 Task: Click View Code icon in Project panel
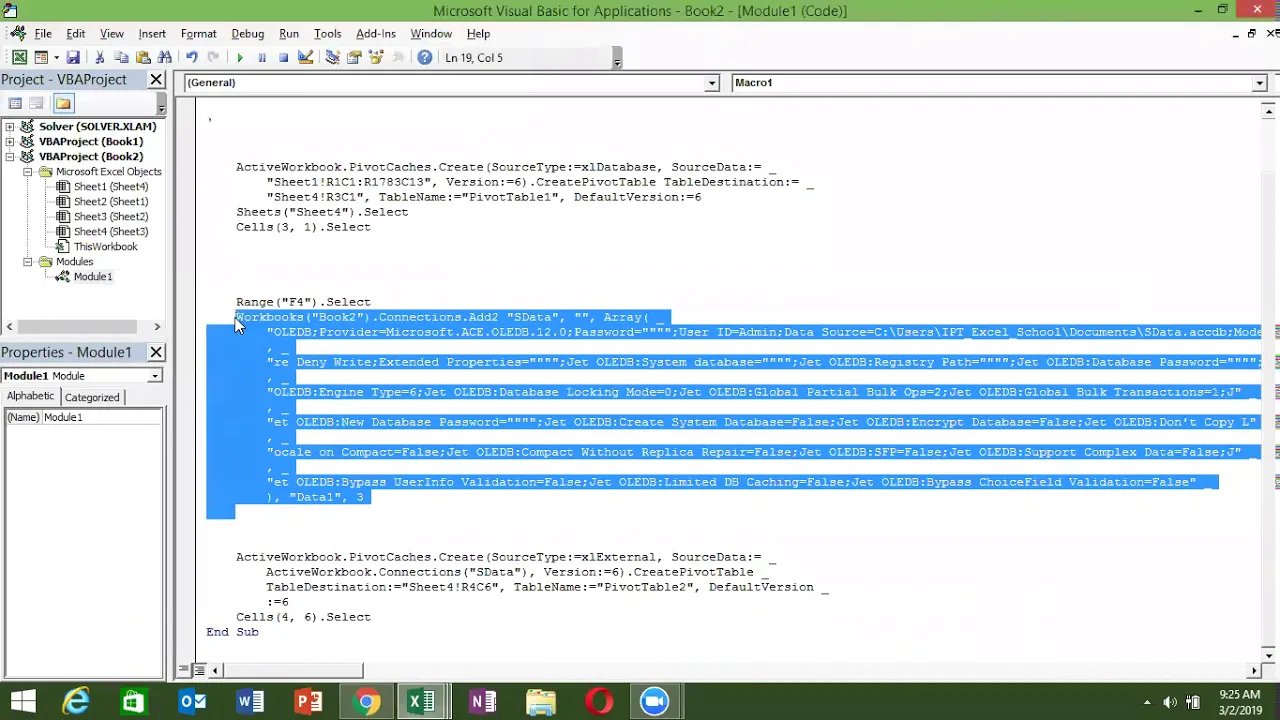click(x=15, y=103)
